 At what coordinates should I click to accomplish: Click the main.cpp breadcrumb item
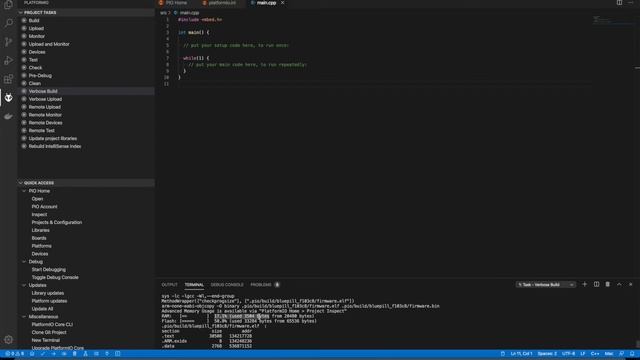click(x=189, y=13)
